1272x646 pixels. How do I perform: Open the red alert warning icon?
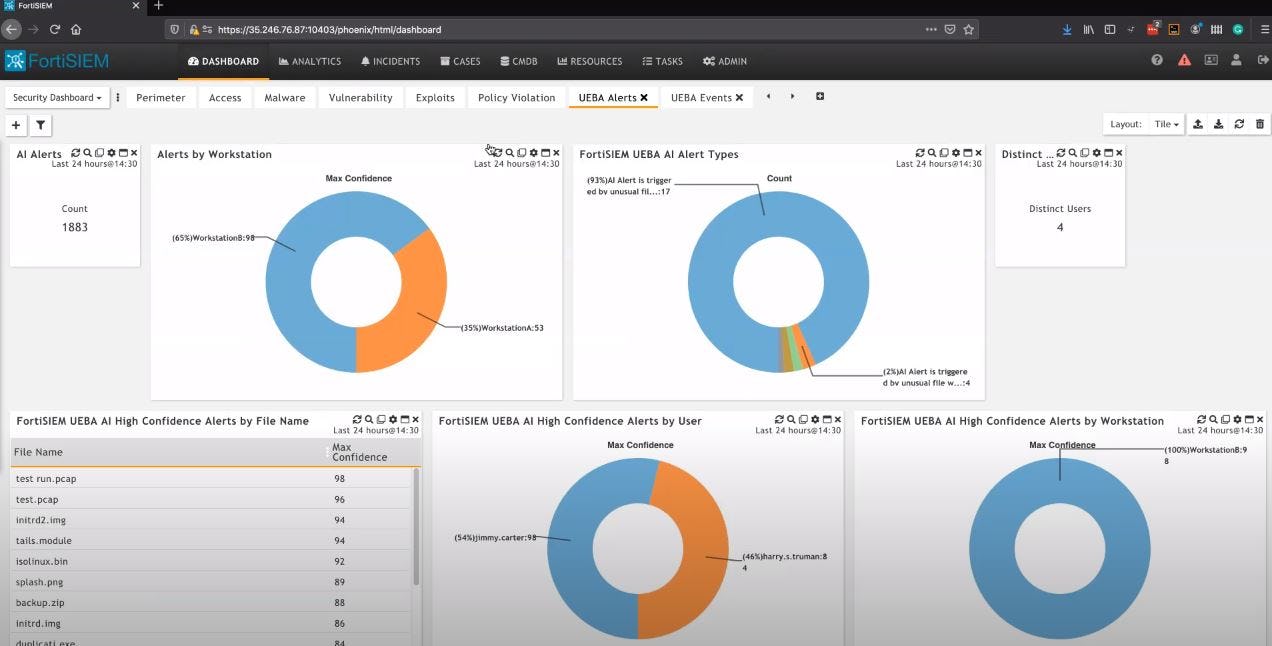(1184, 60)
